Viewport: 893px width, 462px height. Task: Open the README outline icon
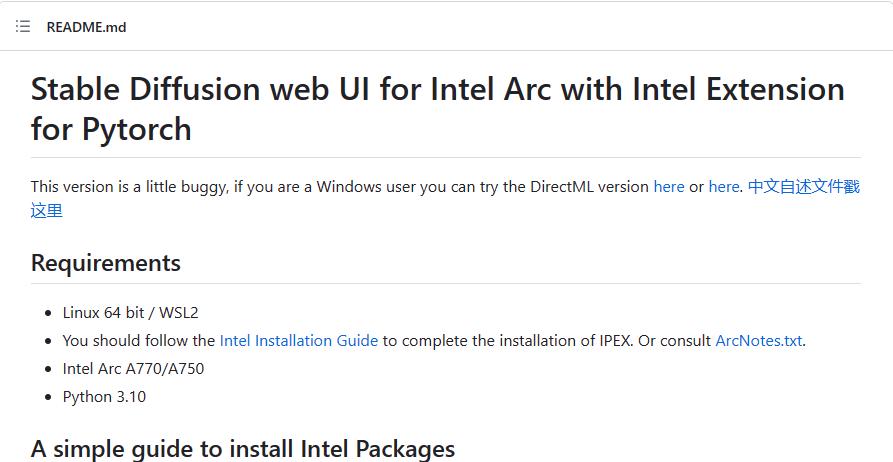coord(23,26)
